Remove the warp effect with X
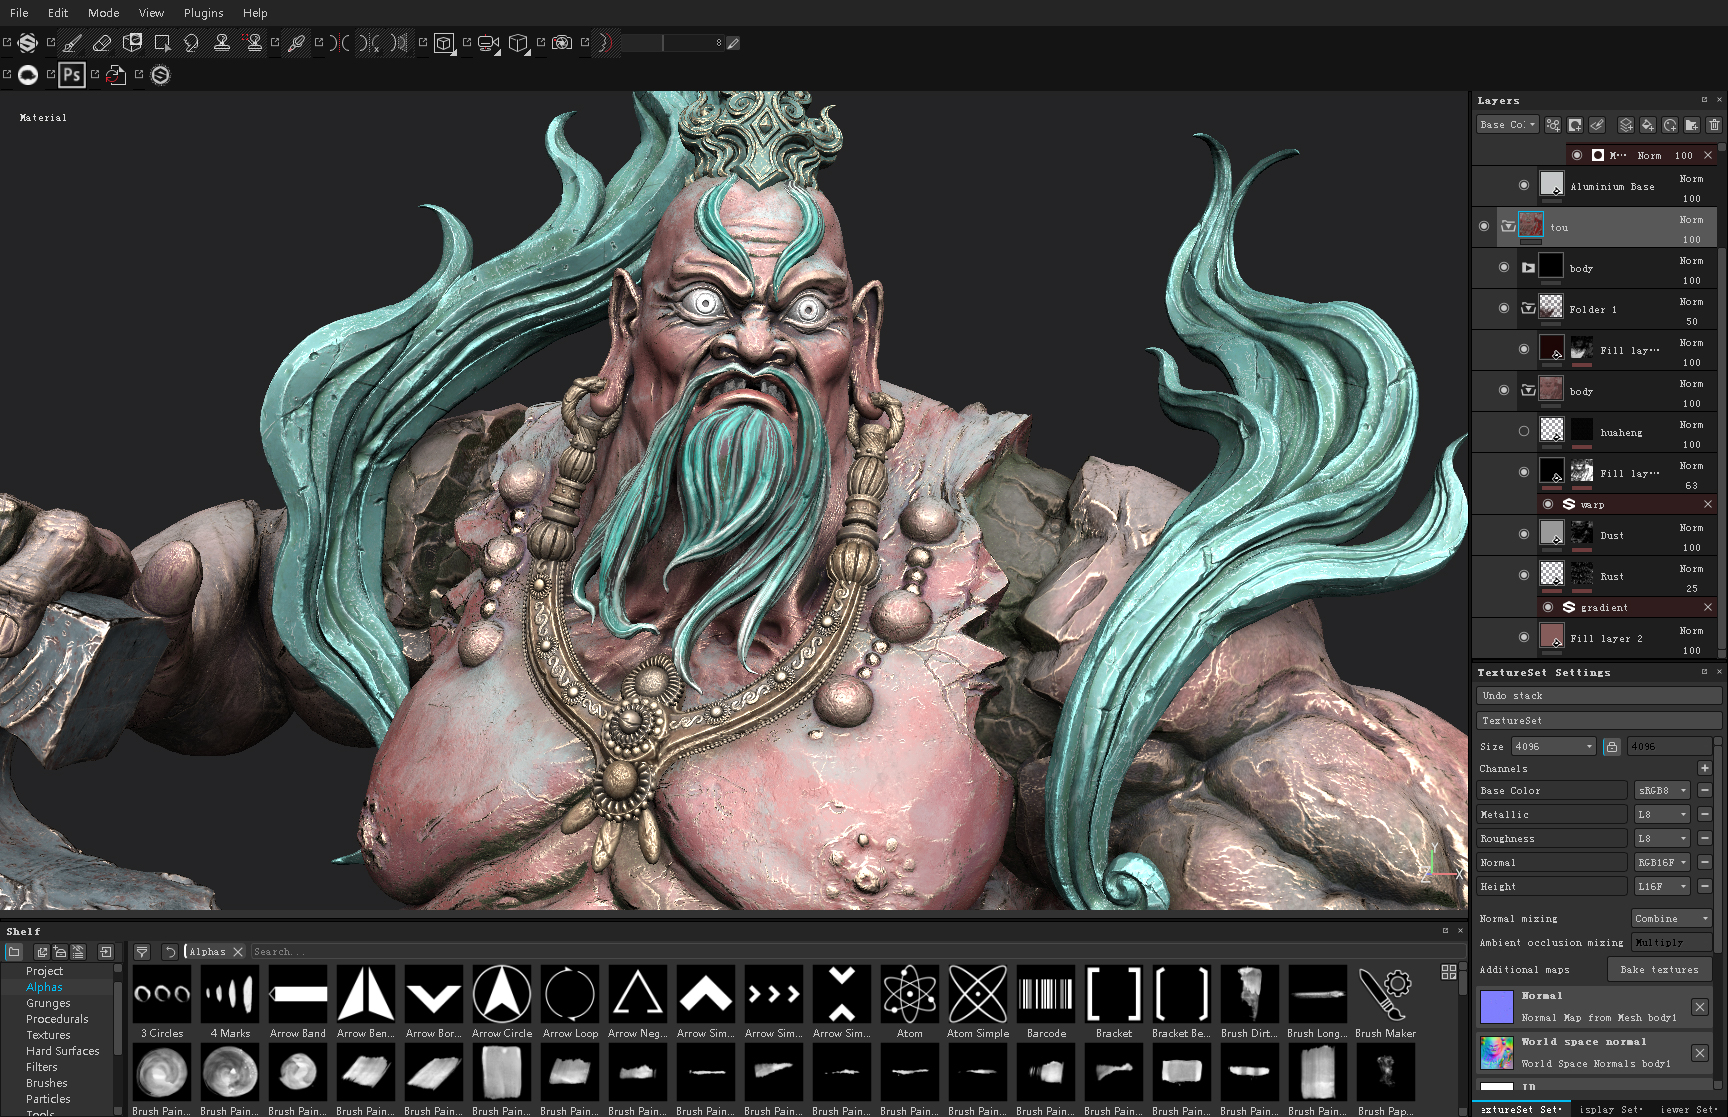The image size is (1728, 1117). click(x=1708, y=504)
